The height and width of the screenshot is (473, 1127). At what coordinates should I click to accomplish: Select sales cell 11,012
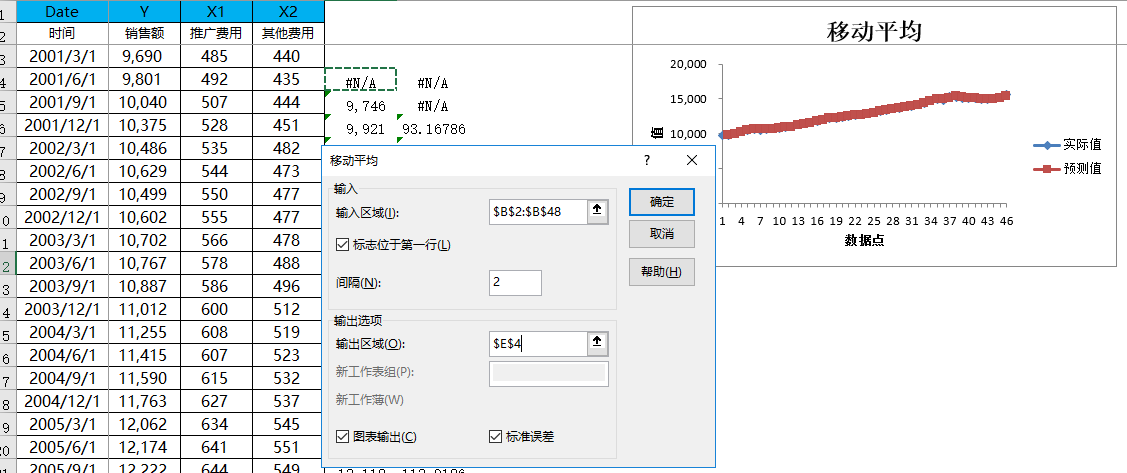click(144, 309)
